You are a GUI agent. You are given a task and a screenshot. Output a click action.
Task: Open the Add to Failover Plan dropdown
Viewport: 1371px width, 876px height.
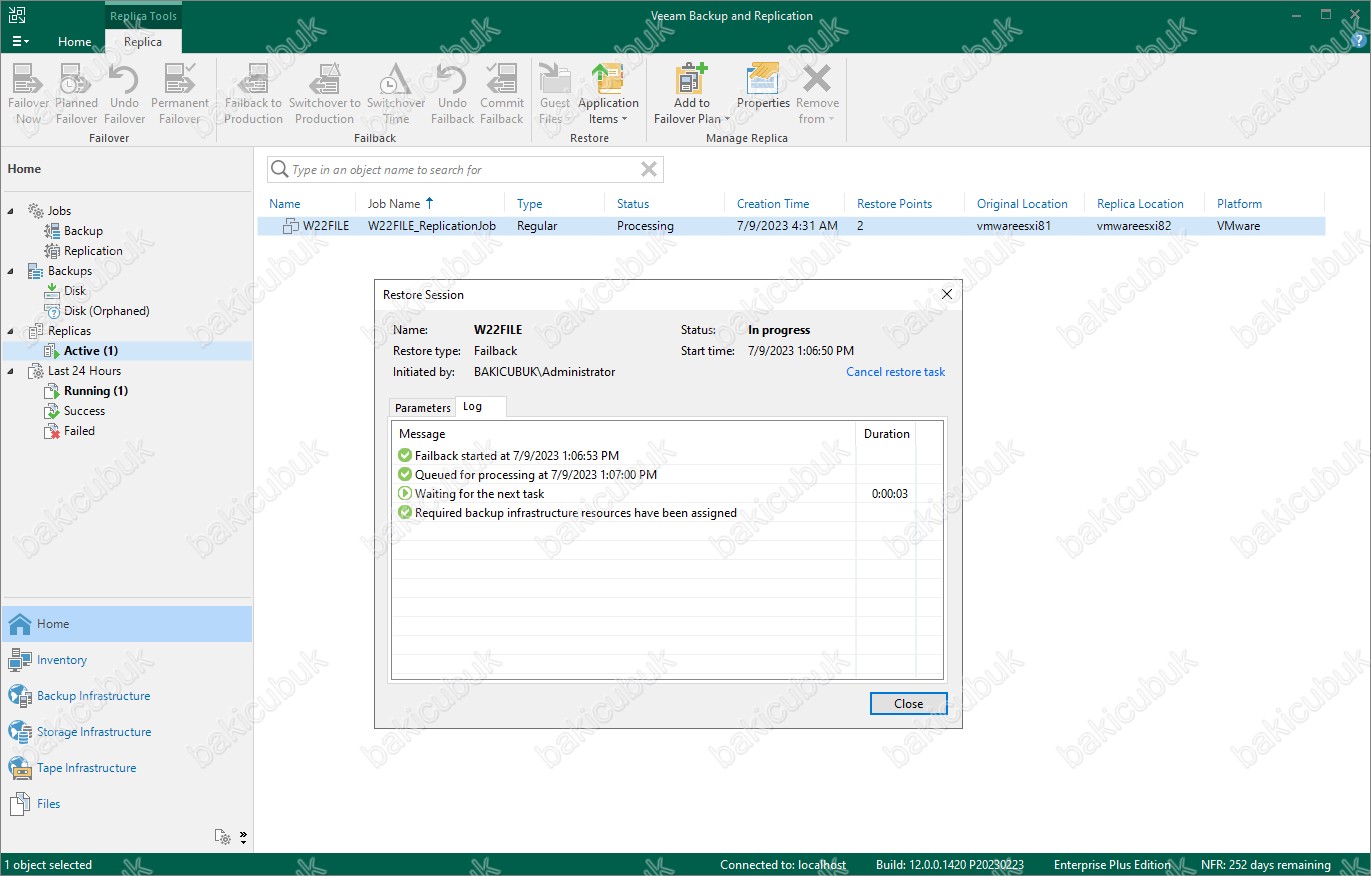point(691,94)
